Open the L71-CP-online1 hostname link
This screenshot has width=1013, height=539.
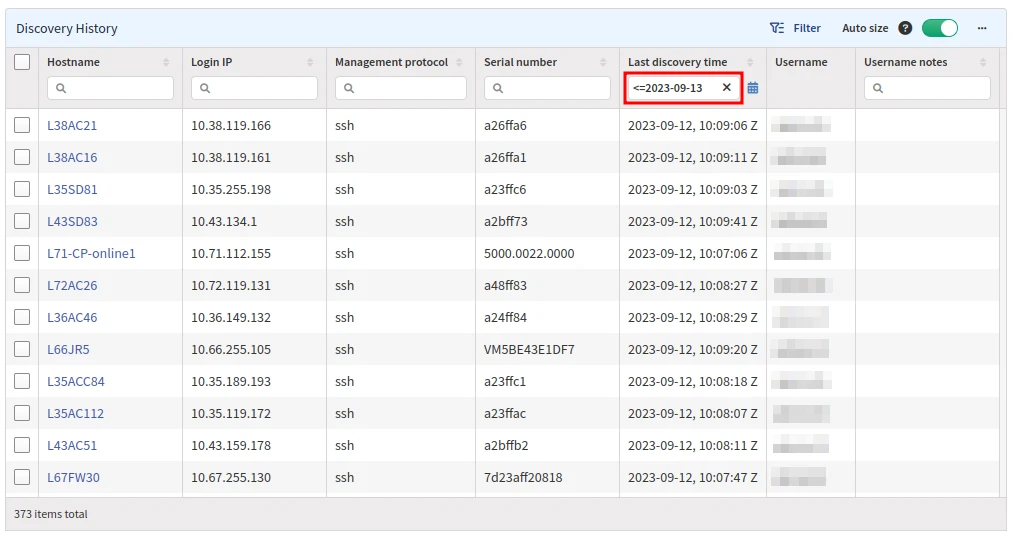tap(91, 253)
